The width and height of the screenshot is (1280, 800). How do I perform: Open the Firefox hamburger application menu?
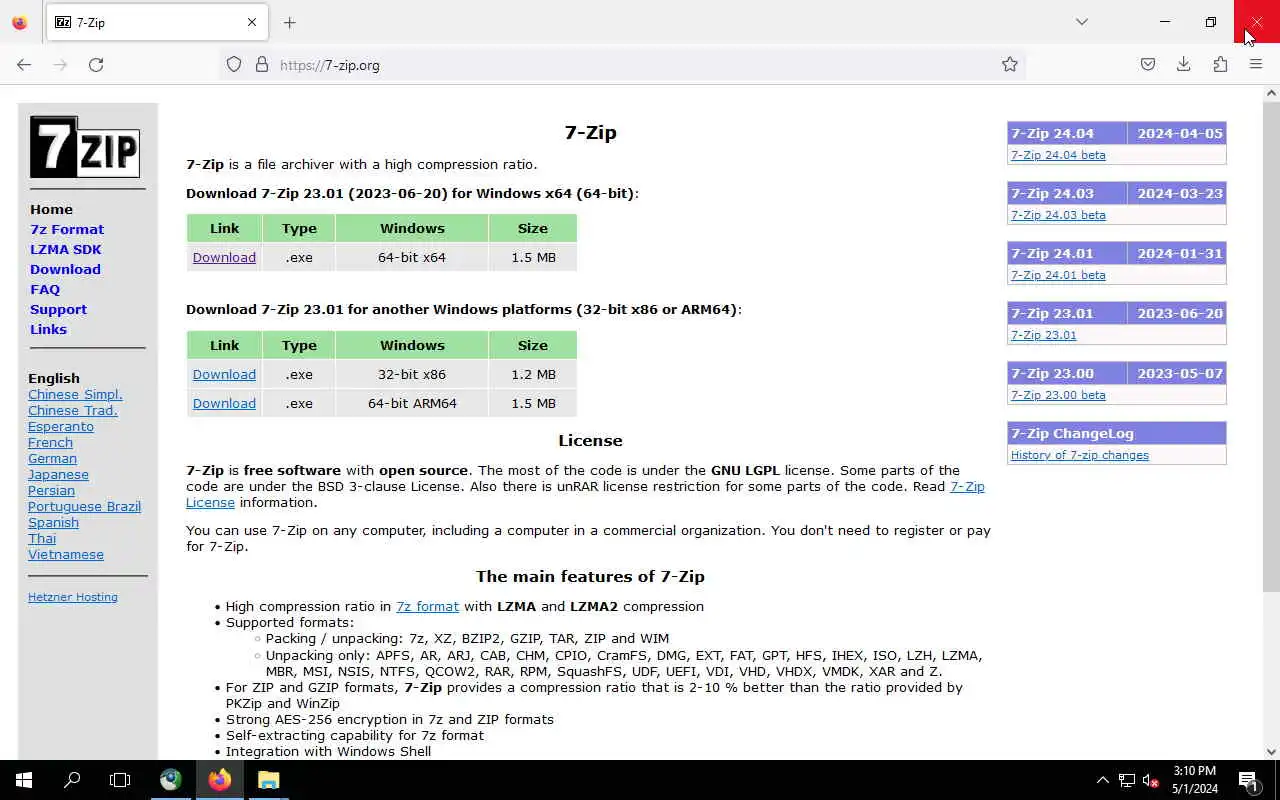tap(1256, 65)
